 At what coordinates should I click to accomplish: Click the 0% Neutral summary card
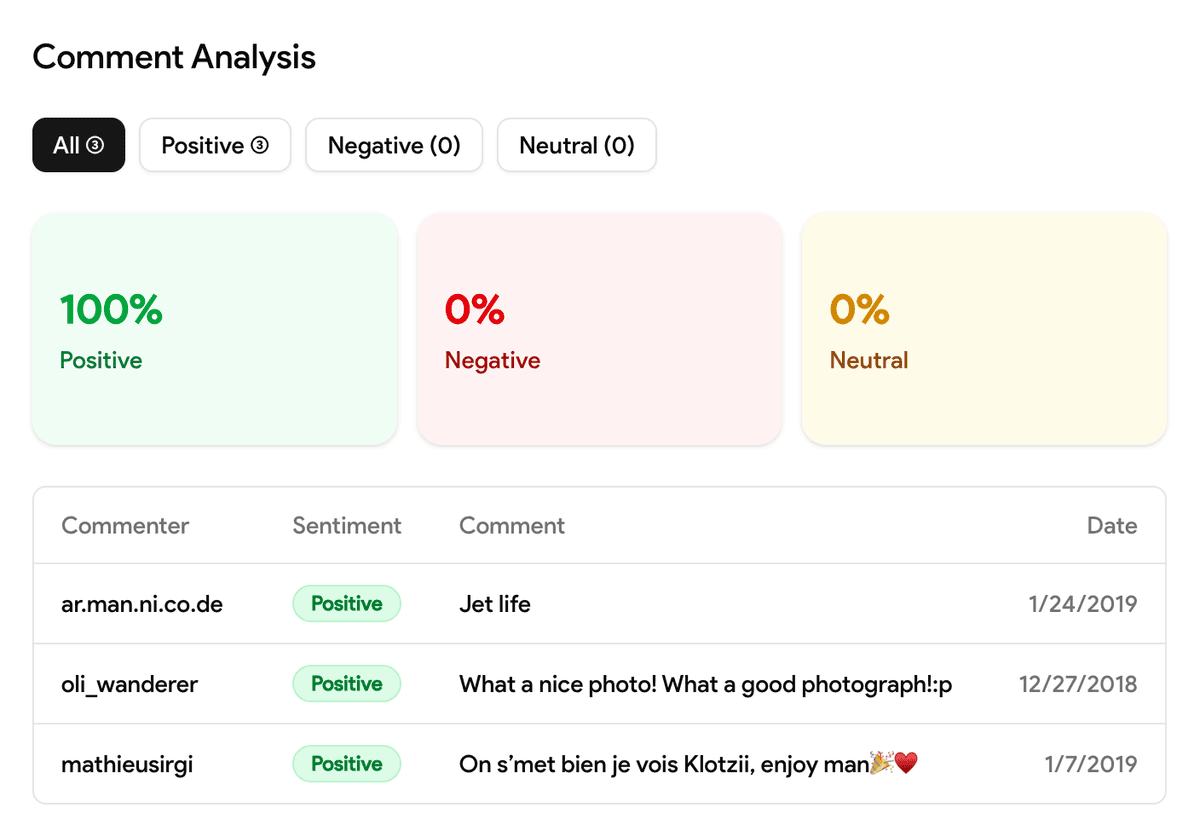tap(983, 328)
